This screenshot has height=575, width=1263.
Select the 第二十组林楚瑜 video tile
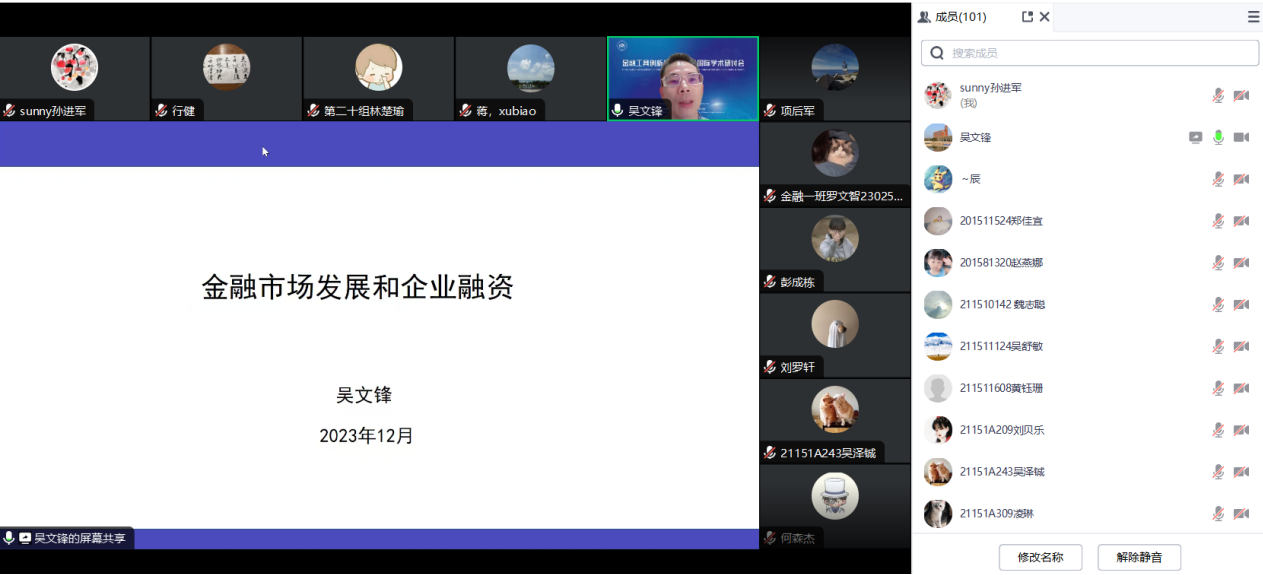[379, 78]
